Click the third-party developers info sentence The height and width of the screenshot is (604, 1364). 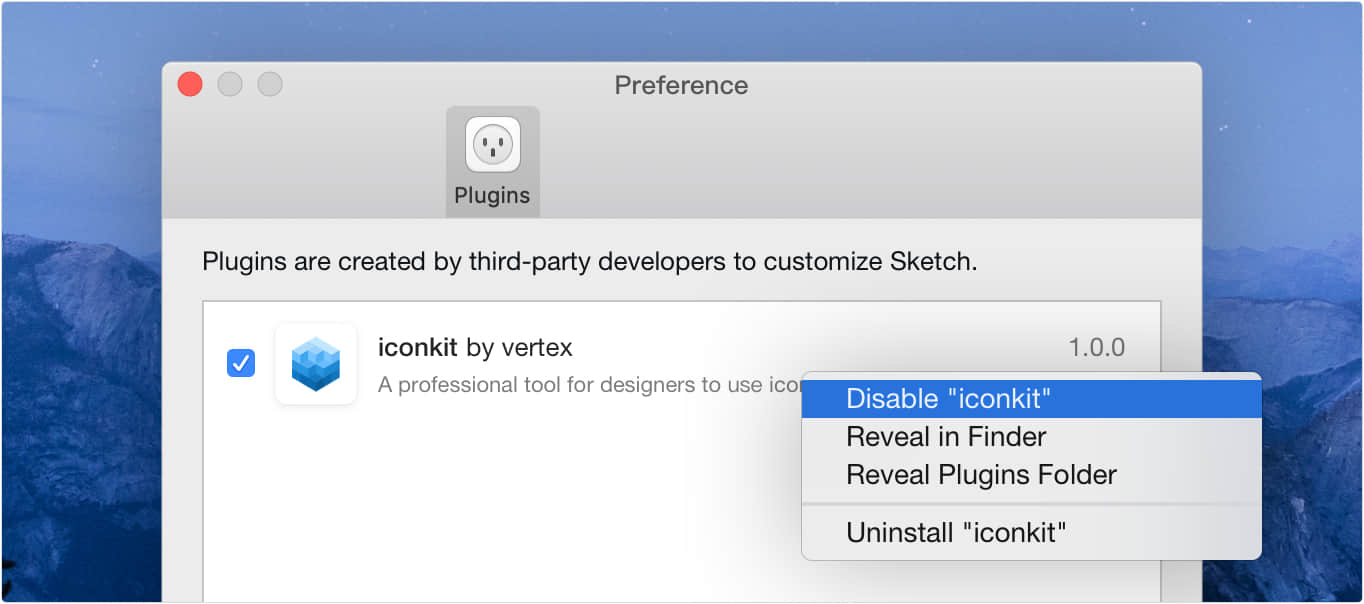coord(590,262)
